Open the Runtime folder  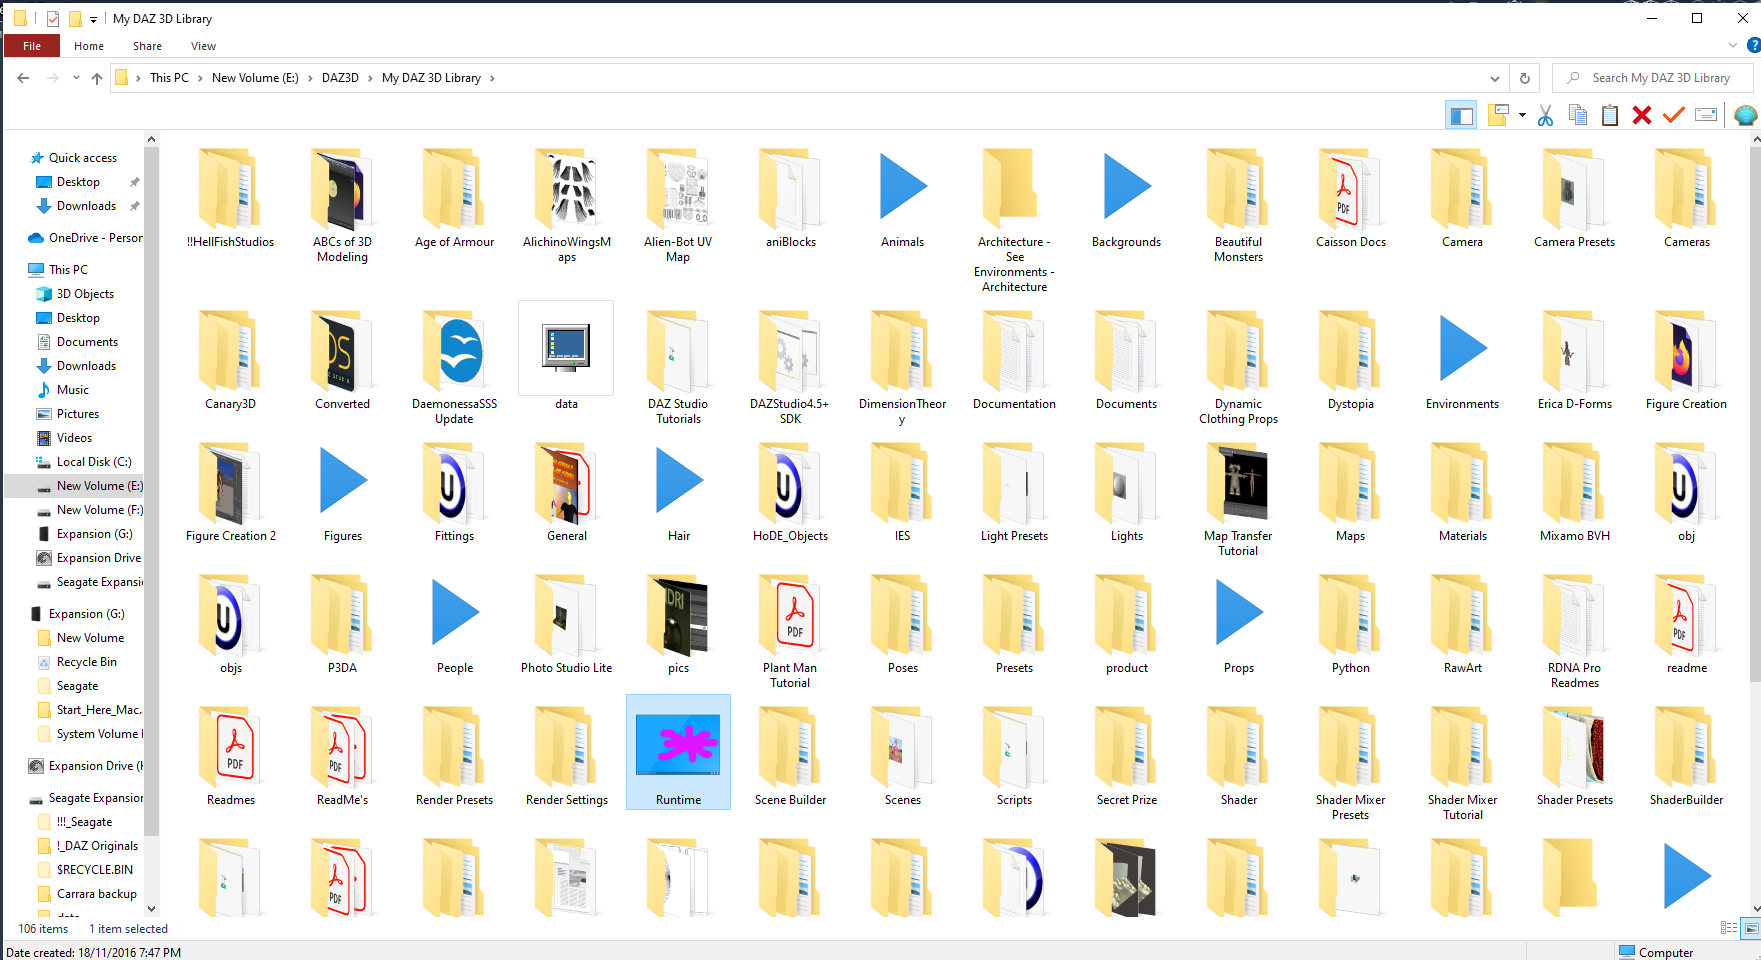[678, 752]
